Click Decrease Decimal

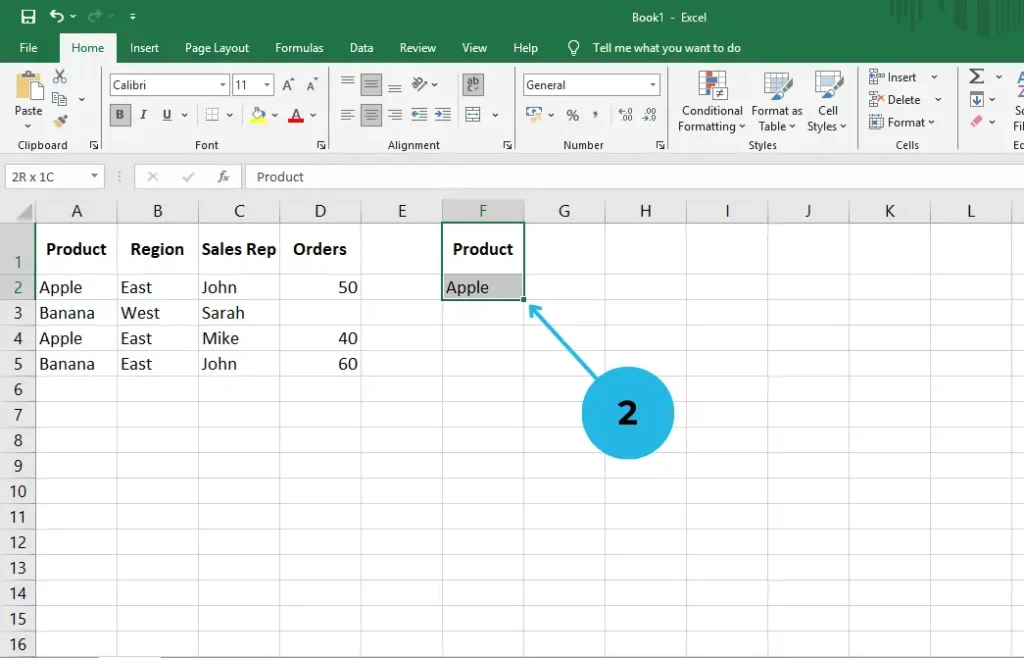pos(649,115)
